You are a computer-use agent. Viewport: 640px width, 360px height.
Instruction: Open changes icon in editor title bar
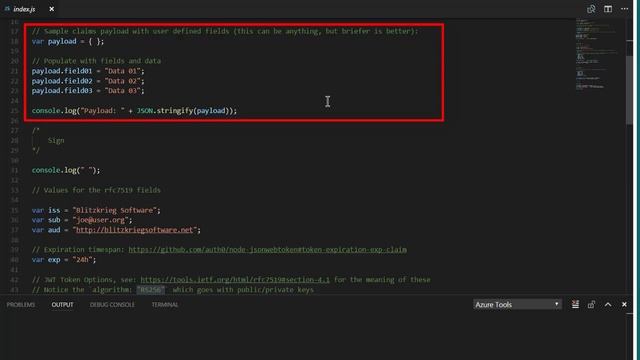coord(591,9)
